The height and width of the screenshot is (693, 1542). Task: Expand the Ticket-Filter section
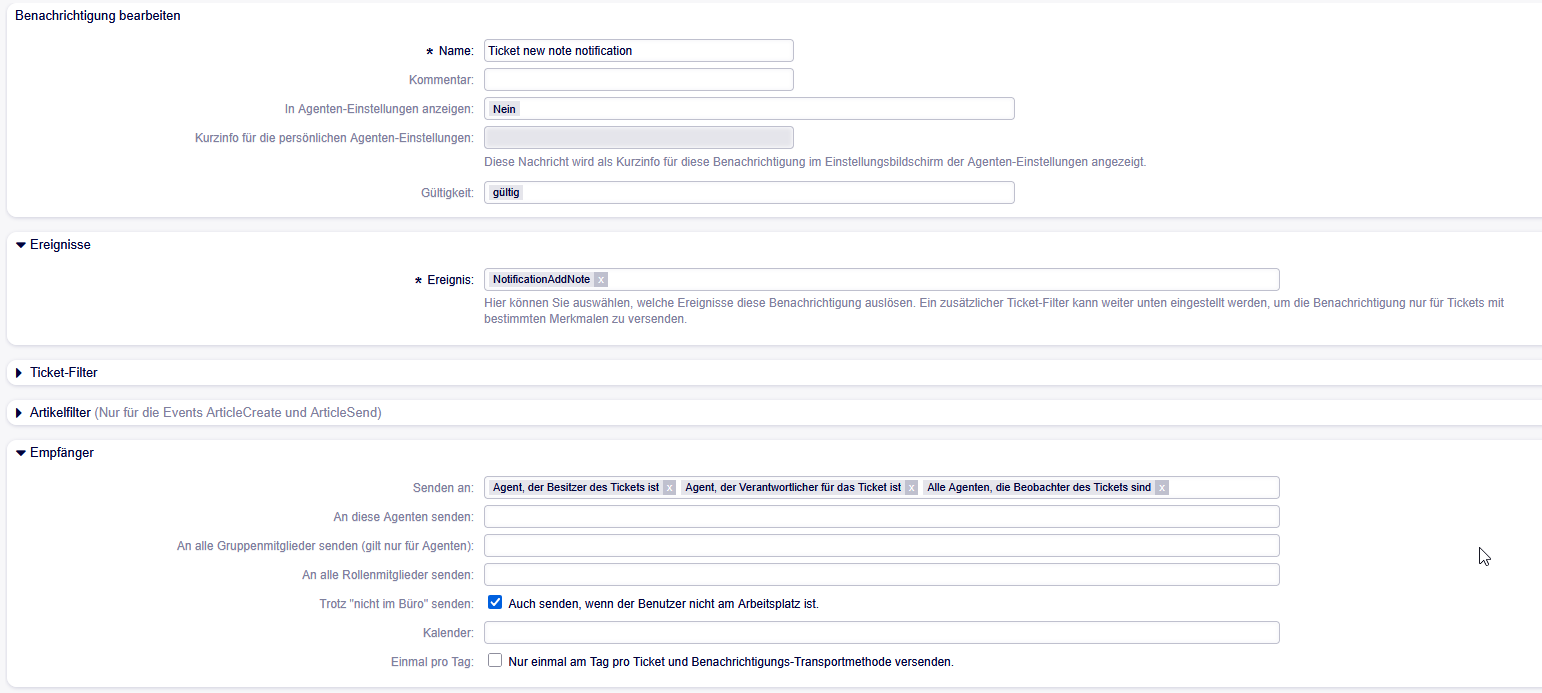[20, 373]
